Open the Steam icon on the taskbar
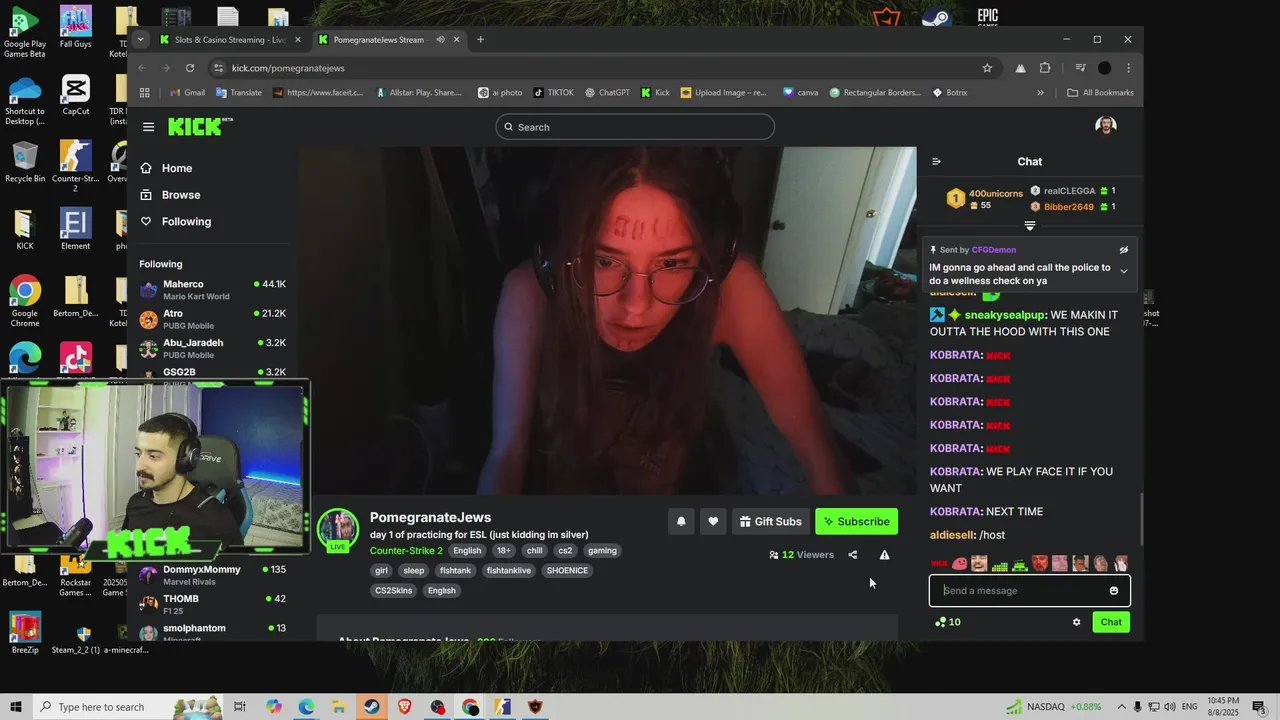 click(371, 707)
